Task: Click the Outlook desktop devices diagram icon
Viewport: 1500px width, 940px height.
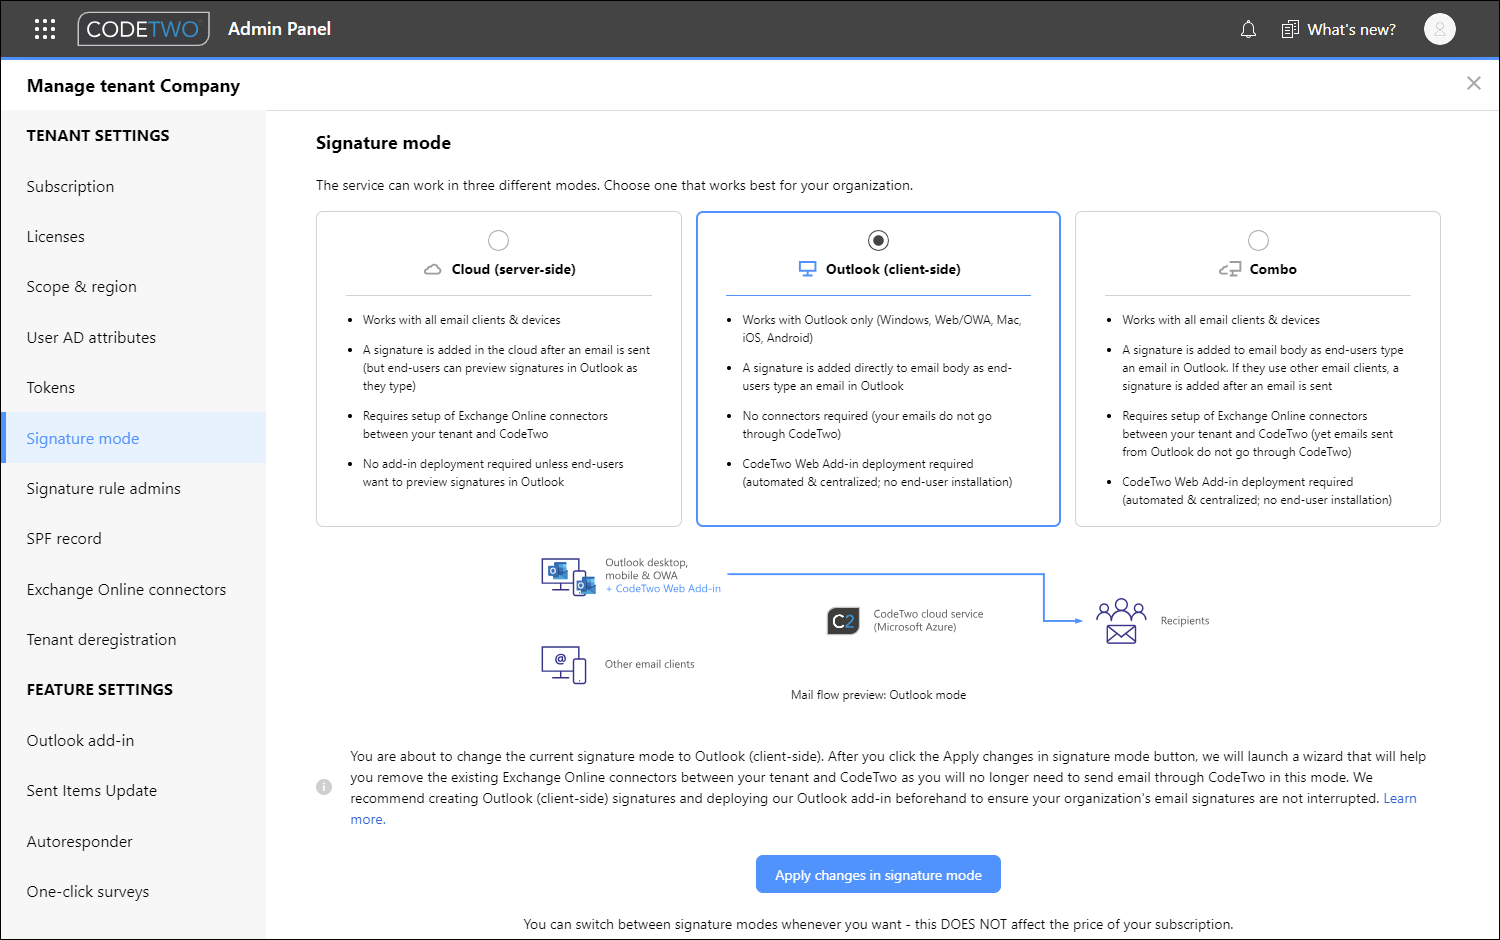Action: pyautogui.click(x=568, y=577)
